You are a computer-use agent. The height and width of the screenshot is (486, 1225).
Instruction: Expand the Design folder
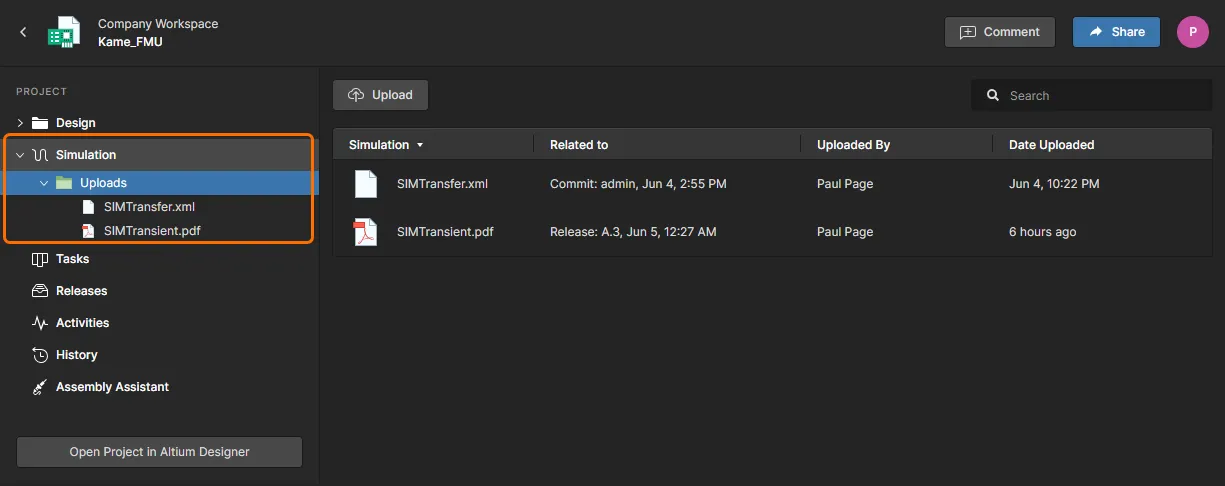(x=20, y=123)
